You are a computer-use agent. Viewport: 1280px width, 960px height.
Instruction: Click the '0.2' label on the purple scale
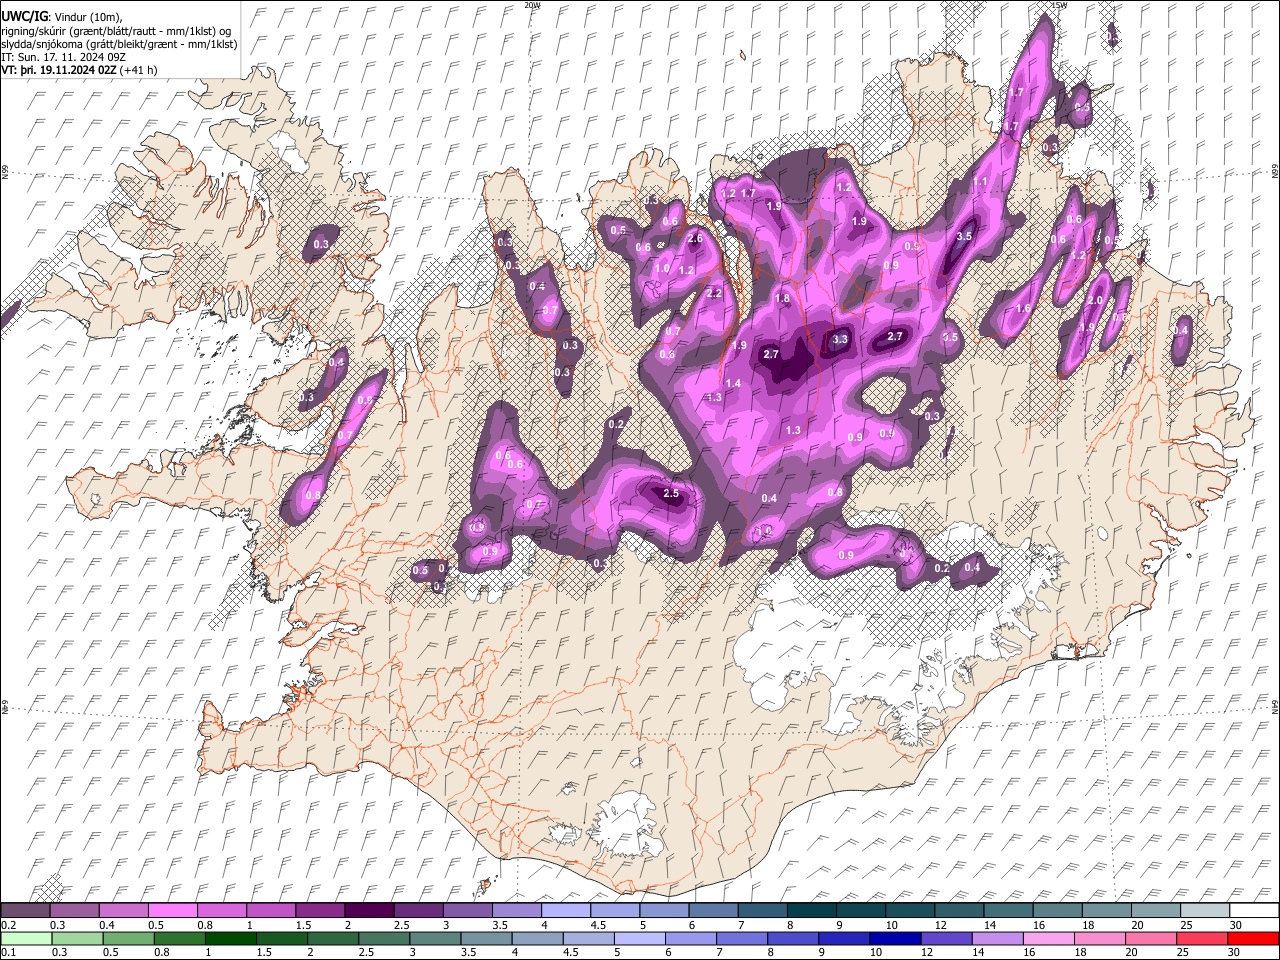pos(7,925)
